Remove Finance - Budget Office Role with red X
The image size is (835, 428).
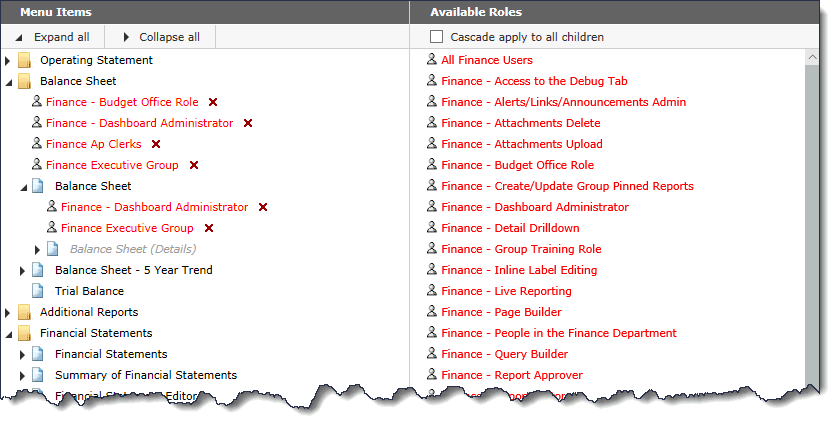pyautogui.click(x=213, y=102)
